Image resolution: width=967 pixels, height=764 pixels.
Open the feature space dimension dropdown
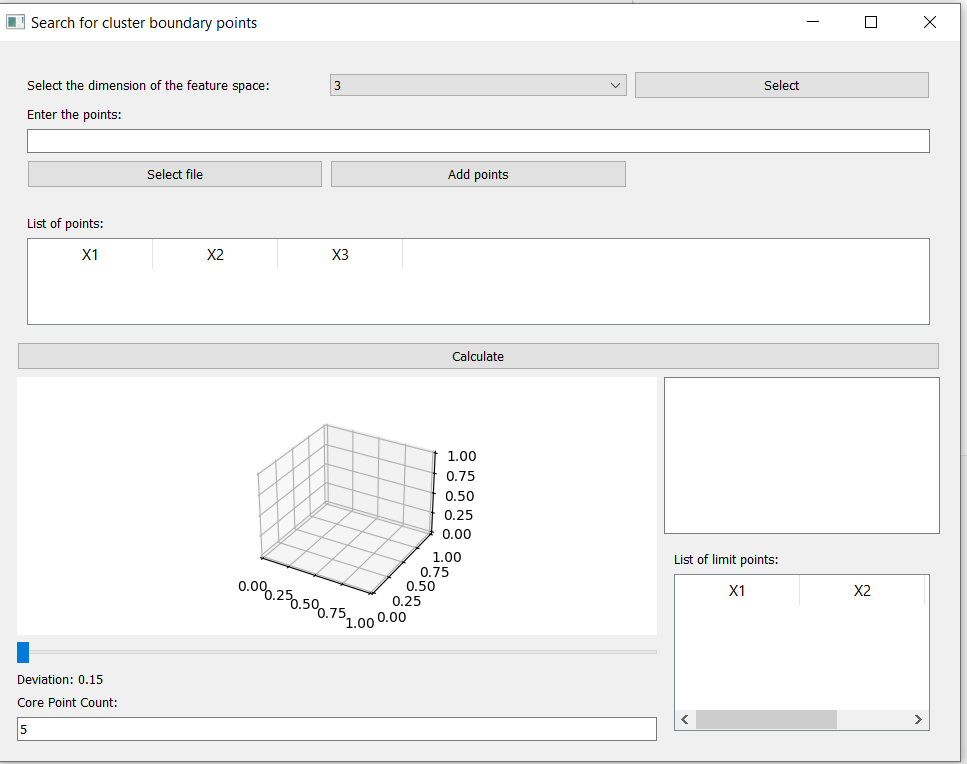click(478, 85)
